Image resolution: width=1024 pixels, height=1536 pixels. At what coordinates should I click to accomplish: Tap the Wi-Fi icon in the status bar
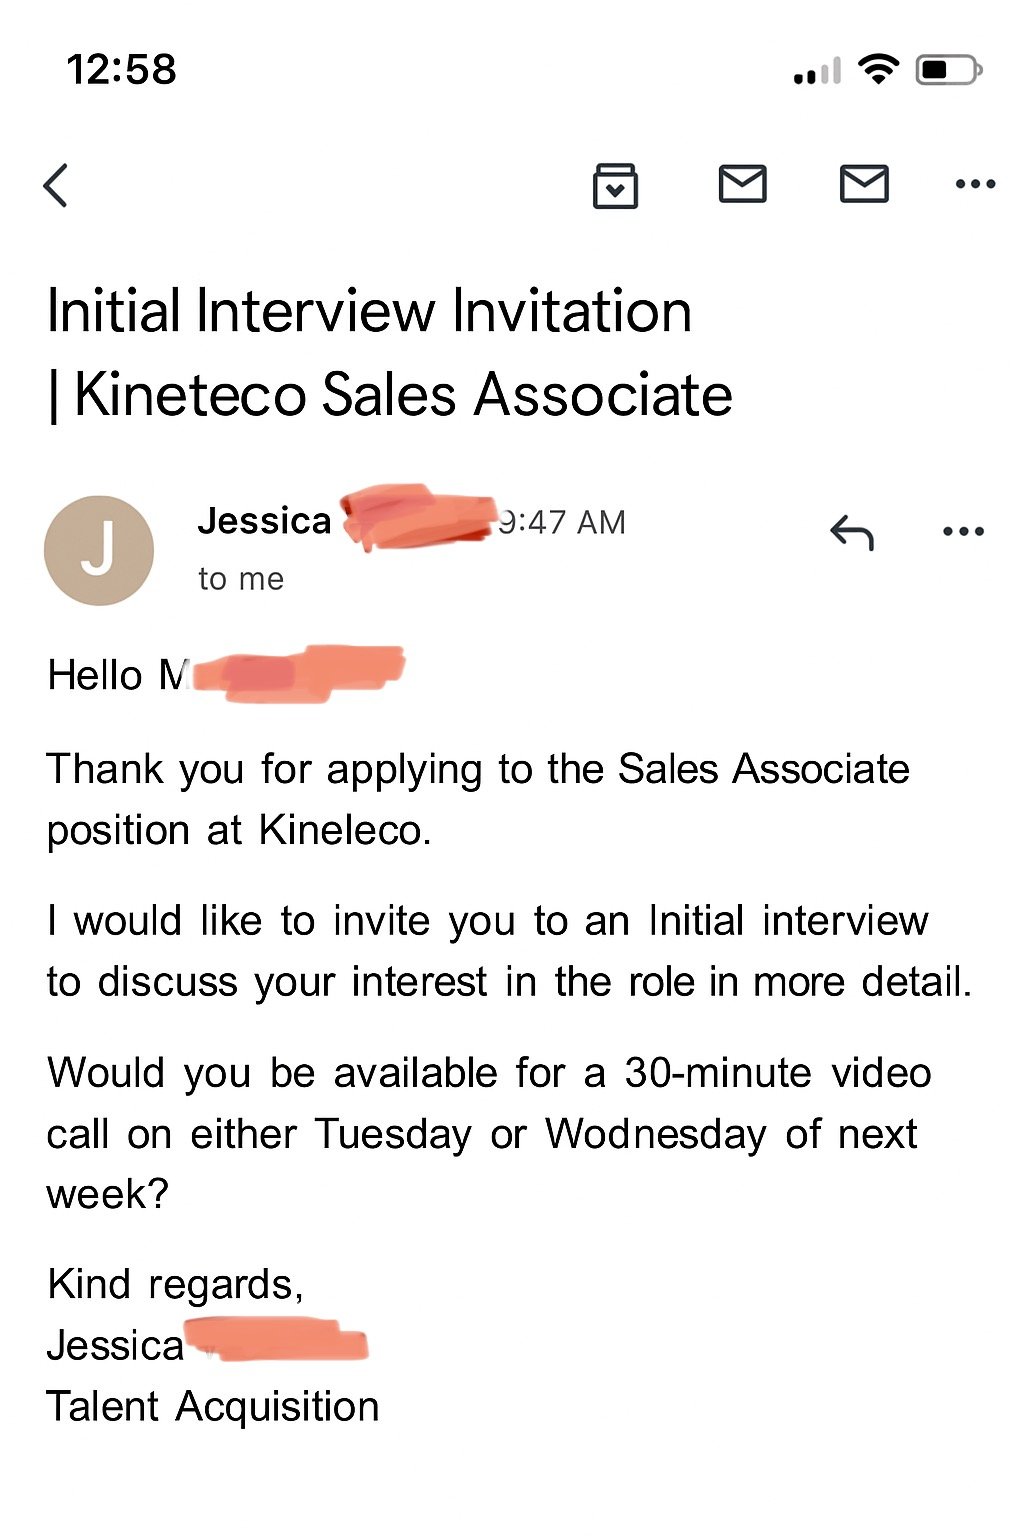click(x=879, y=69)
